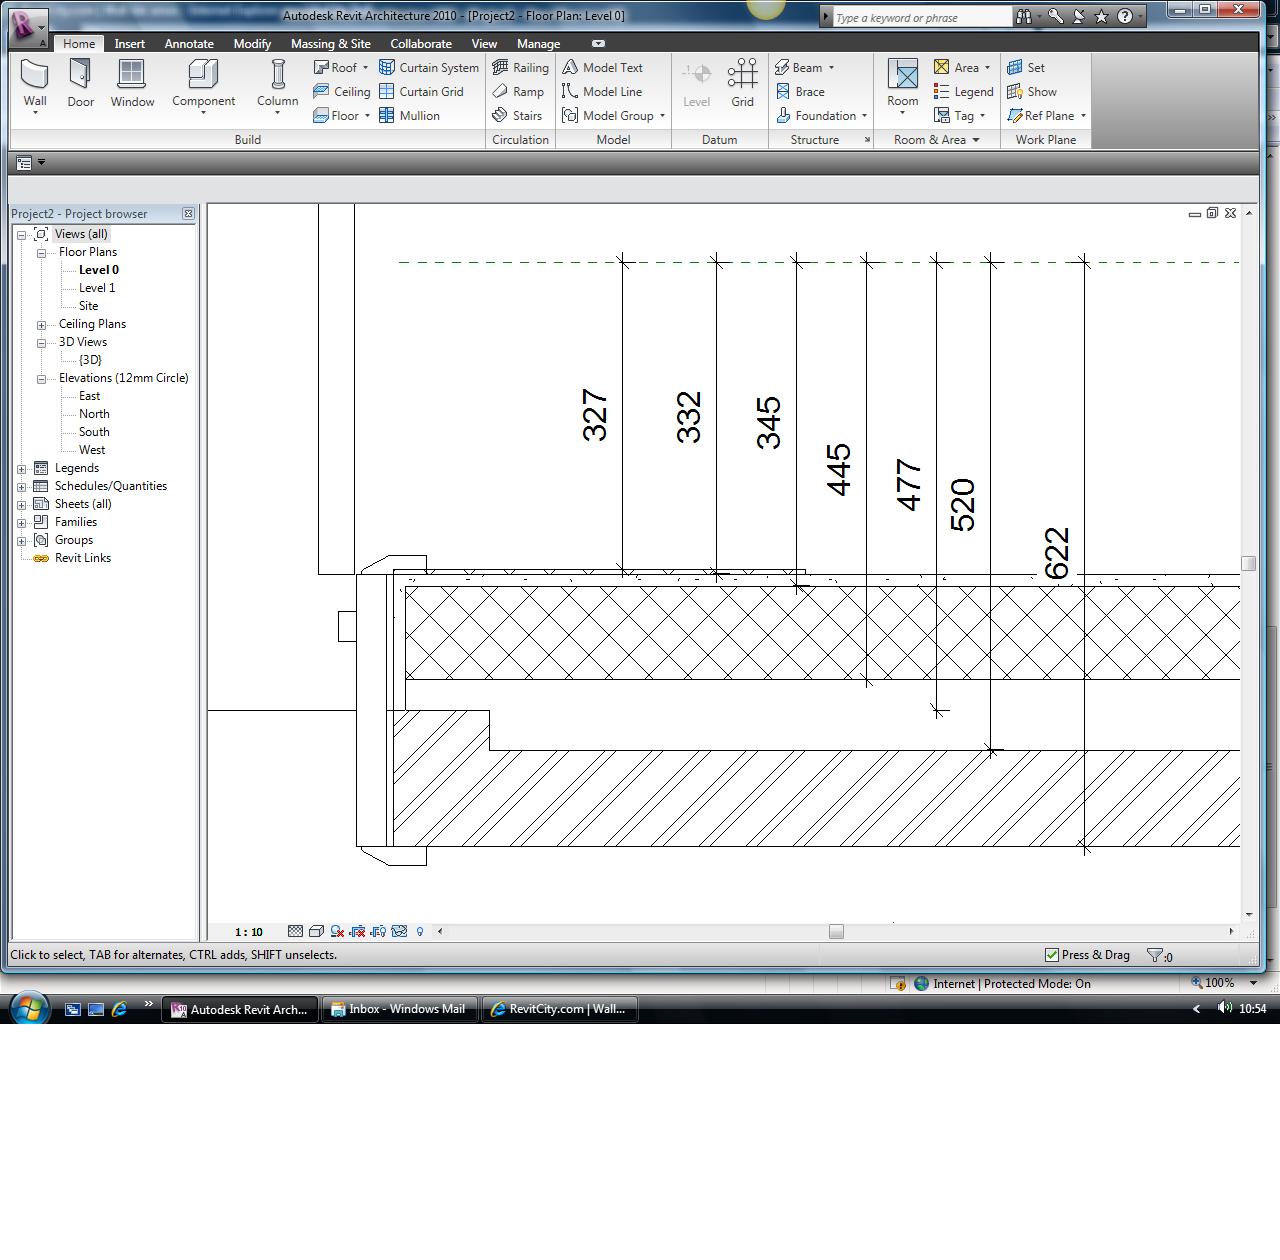Activate the Curtain System tool
This screenshot has width=1280, height=1260.
point(428,68)
